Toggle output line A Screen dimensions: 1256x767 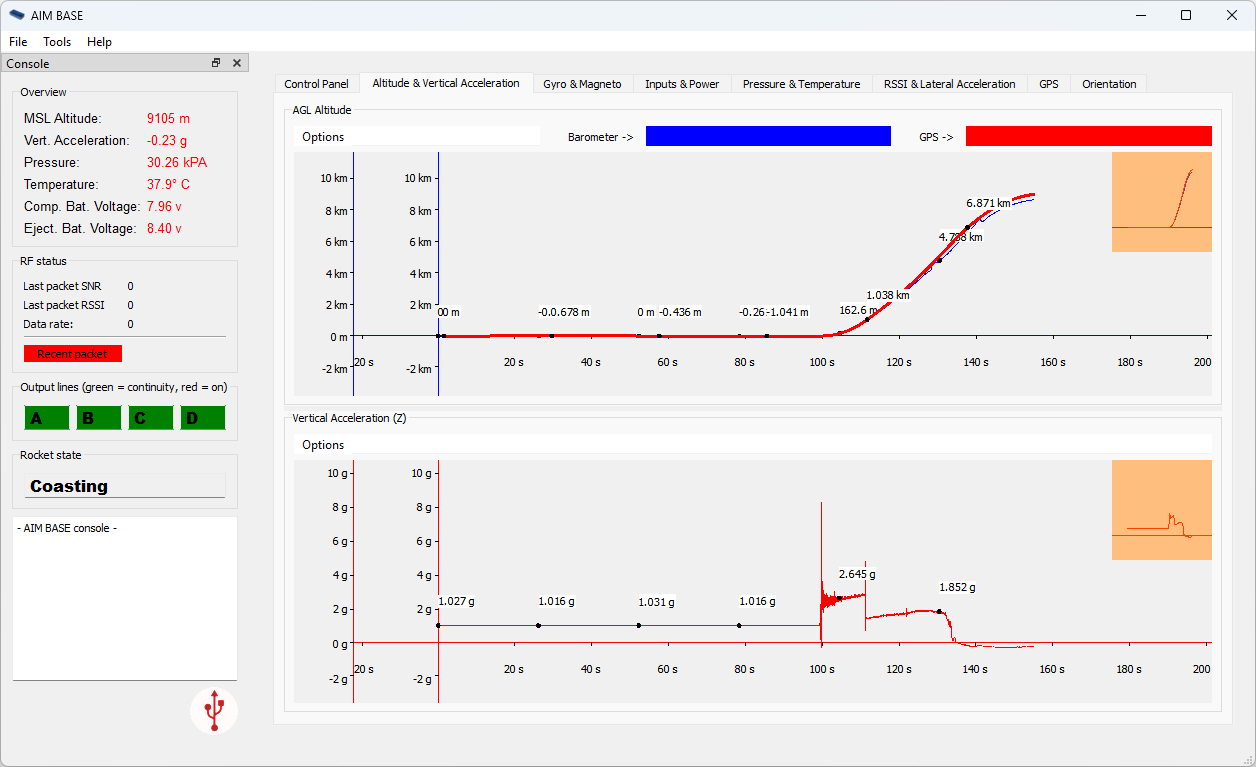click(x=47, y=418)
